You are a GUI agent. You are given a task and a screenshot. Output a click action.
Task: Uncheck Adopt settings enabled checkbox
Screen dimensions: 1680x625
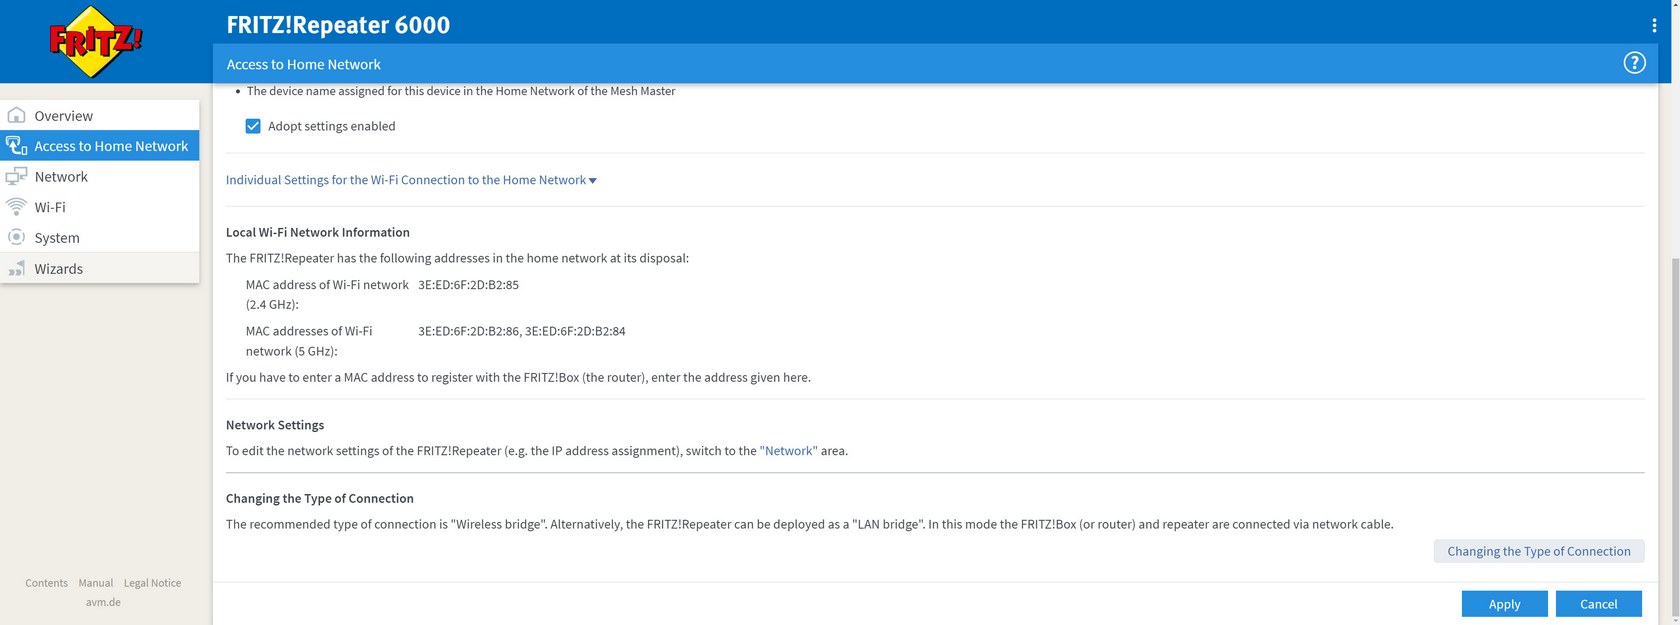point(253,126)
